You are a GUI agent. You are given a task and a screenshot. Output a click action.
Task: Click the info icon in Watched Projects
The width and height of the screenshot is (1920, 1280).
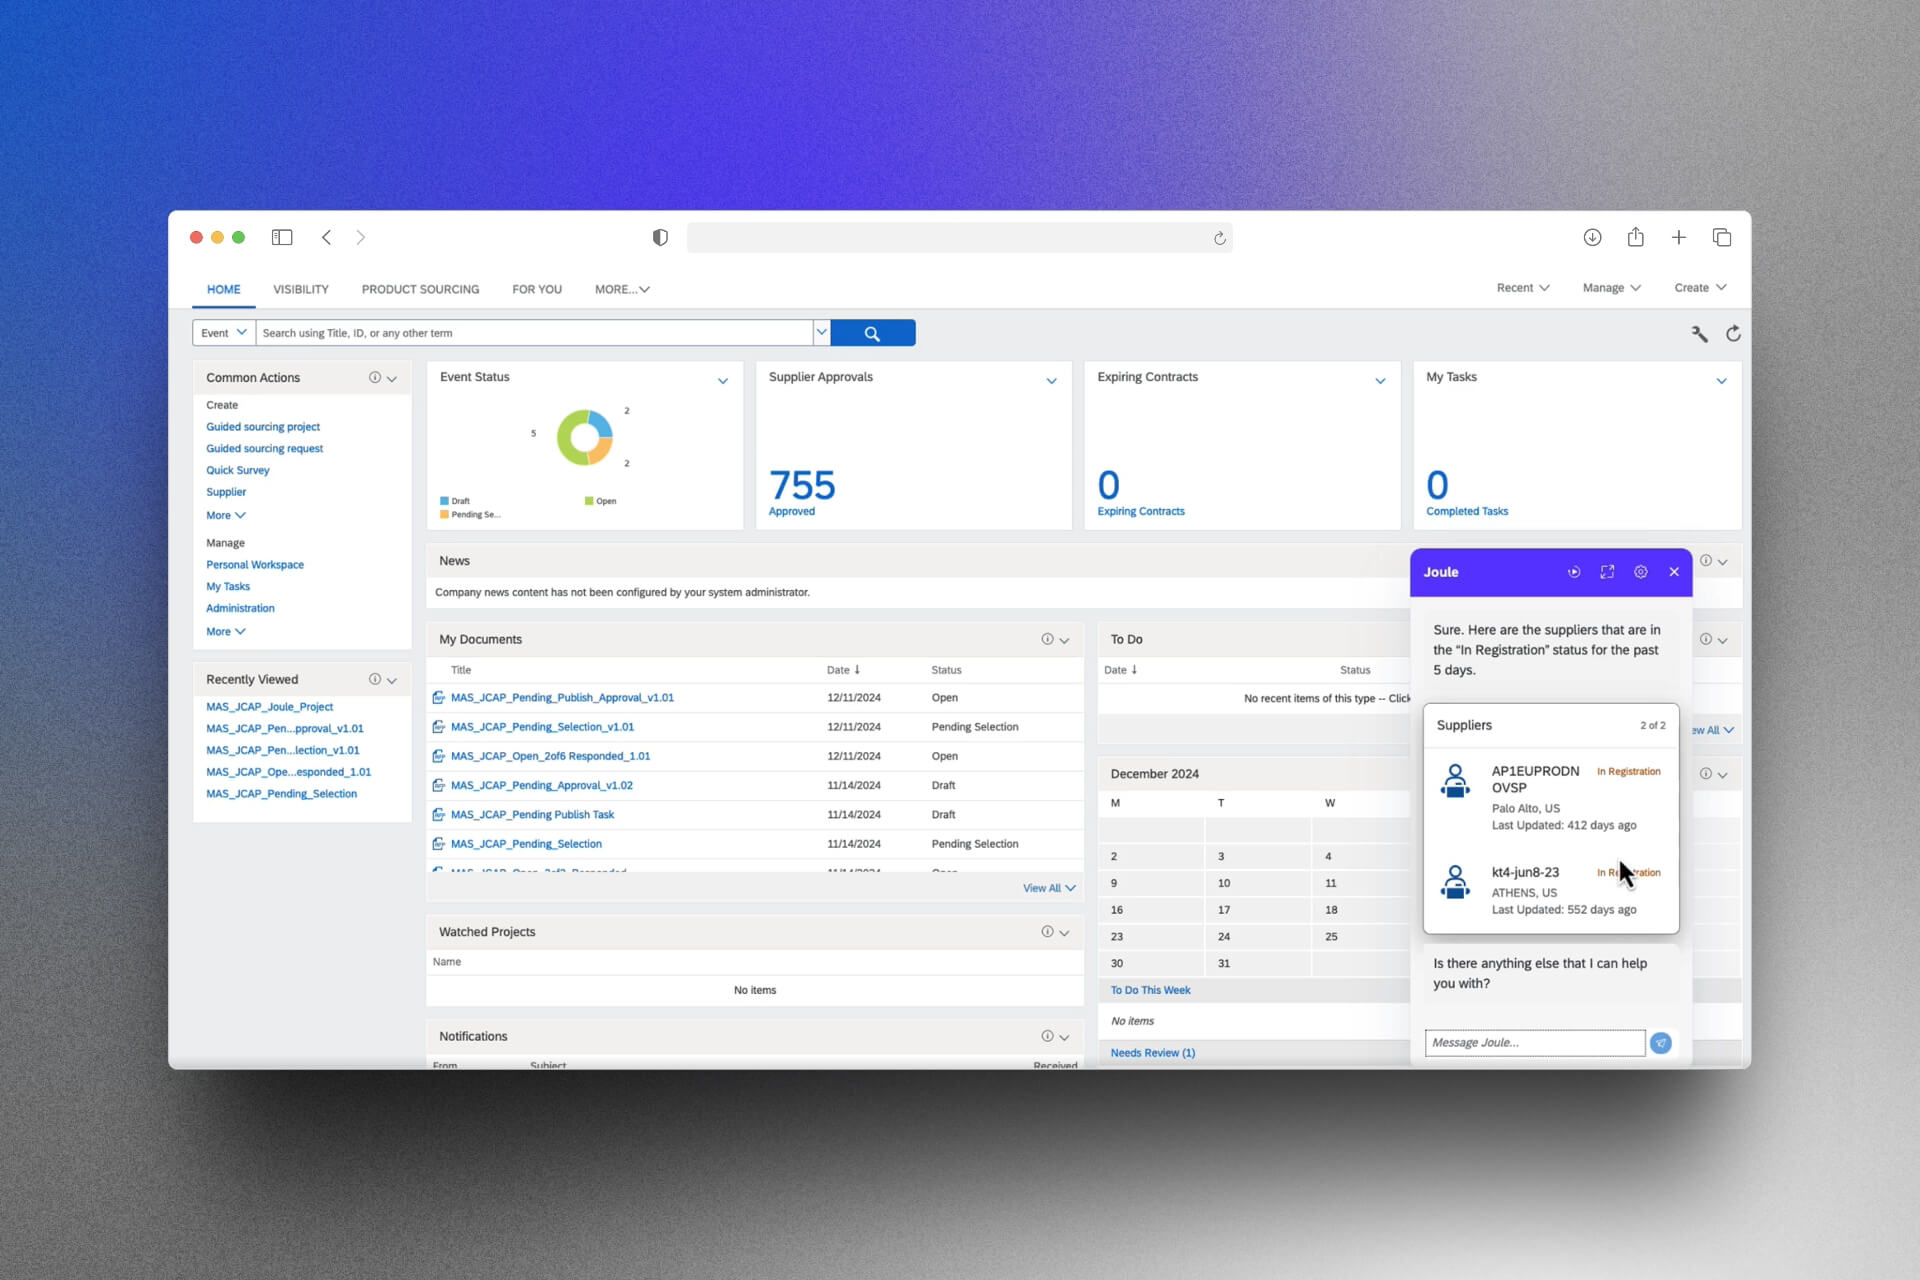point(1047,931)
